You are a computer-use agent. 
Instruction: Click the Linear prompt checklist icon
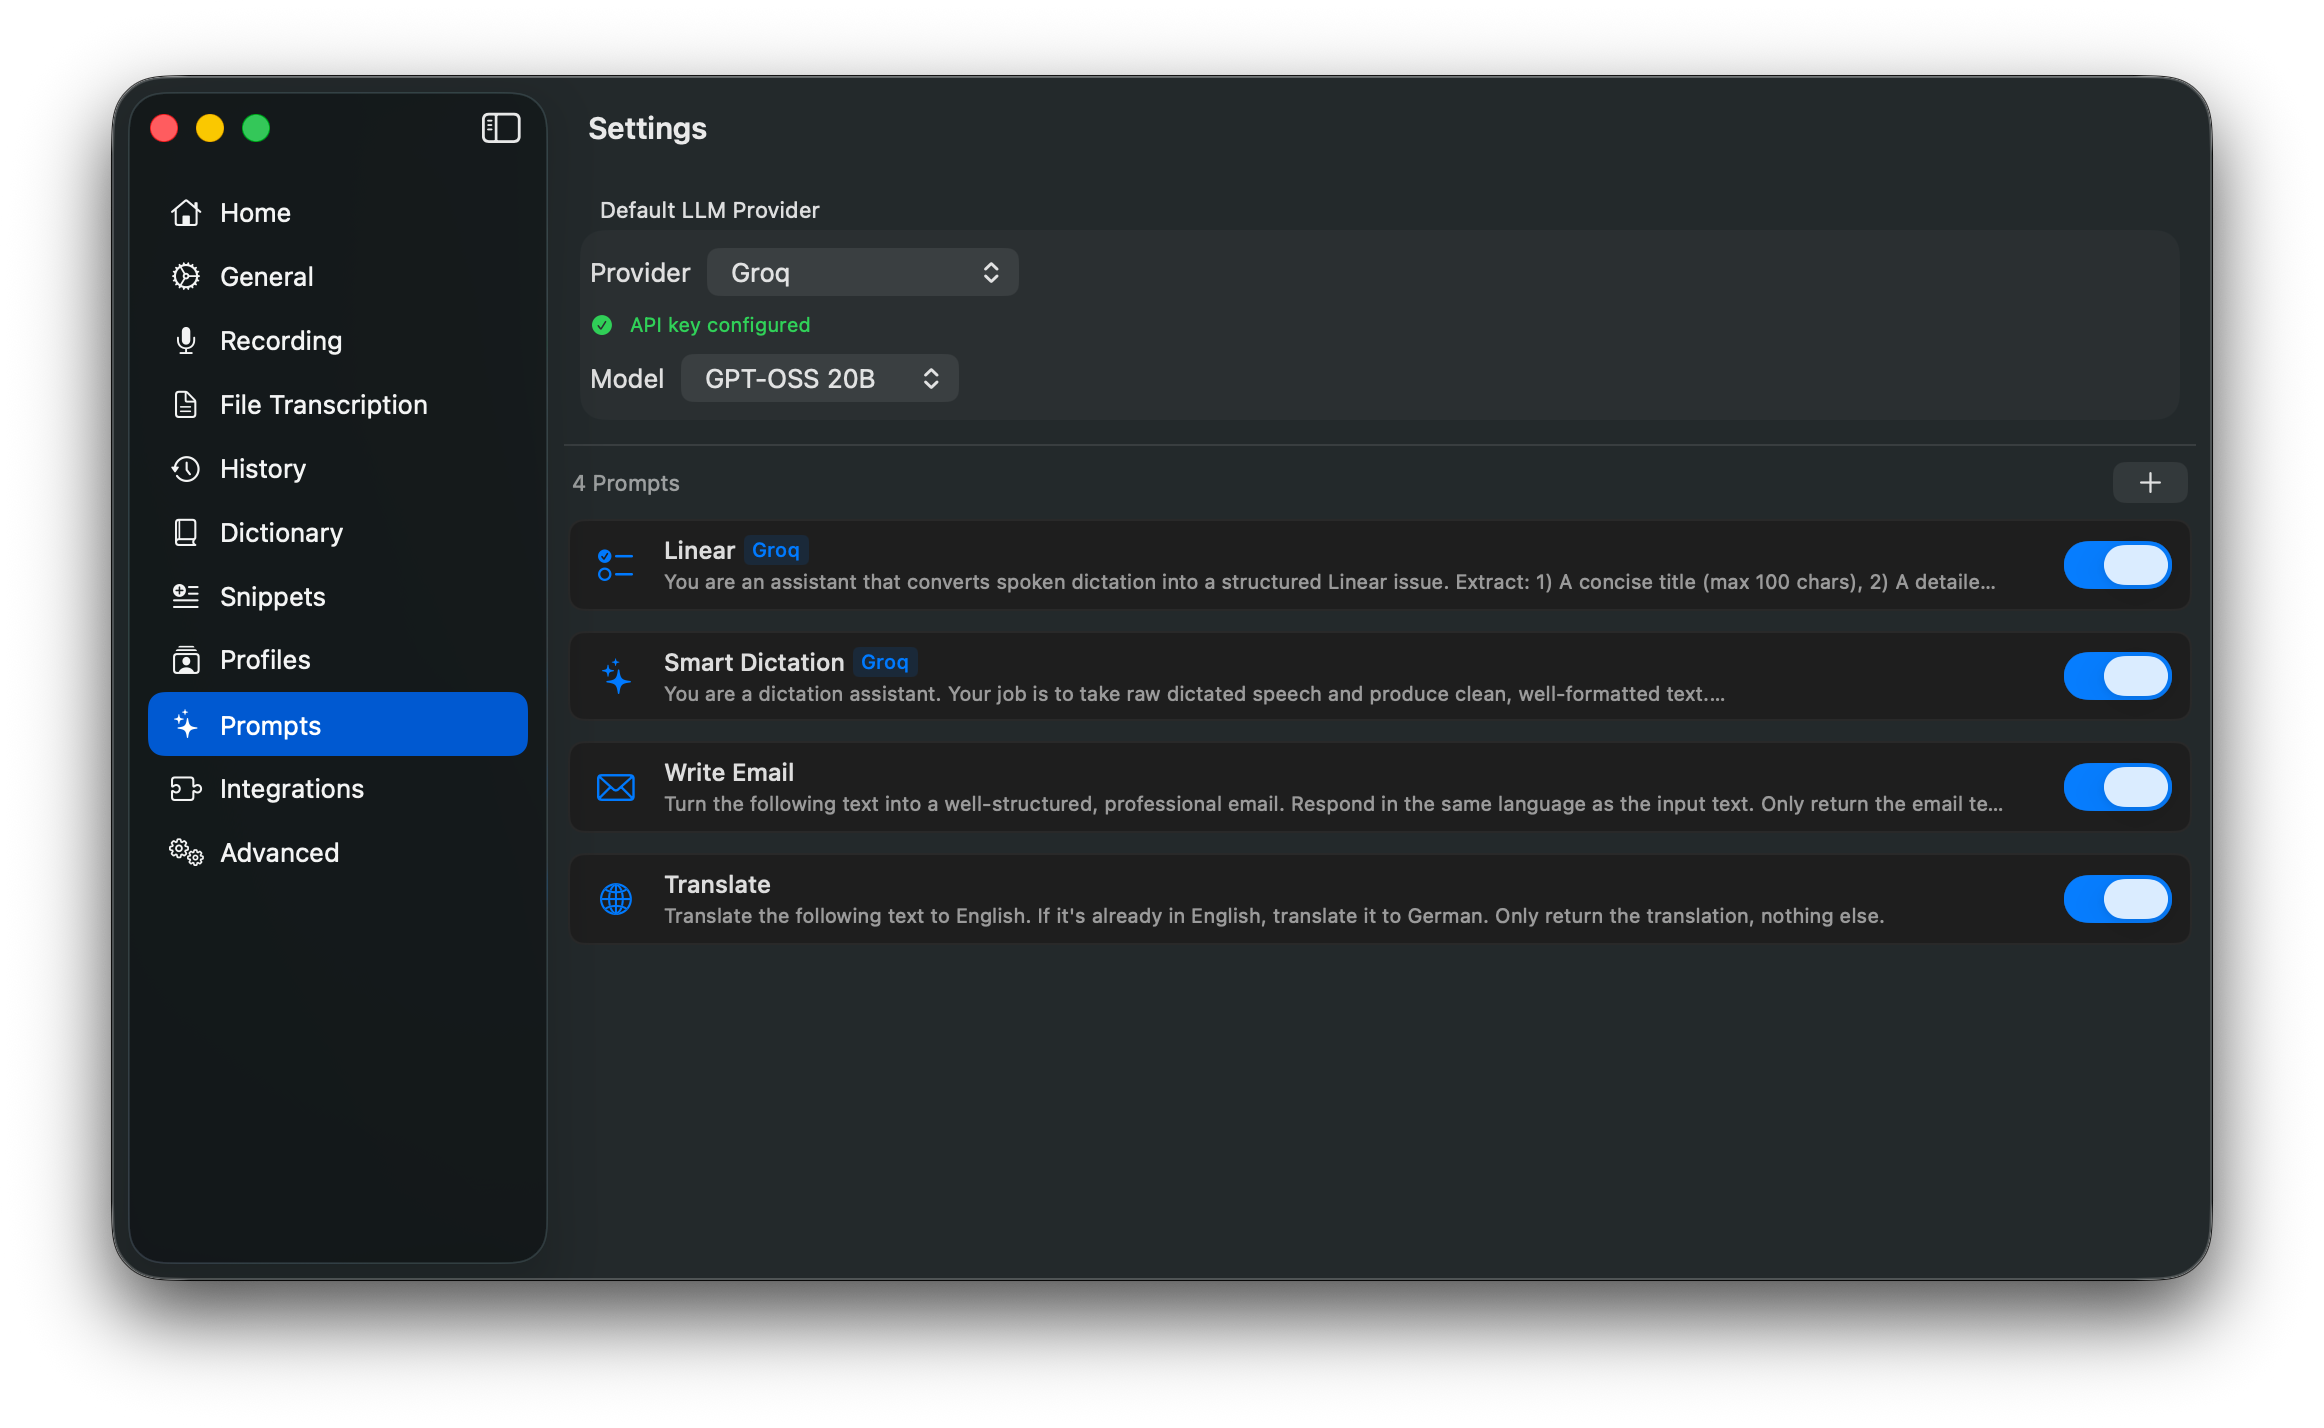click(615, 565)
